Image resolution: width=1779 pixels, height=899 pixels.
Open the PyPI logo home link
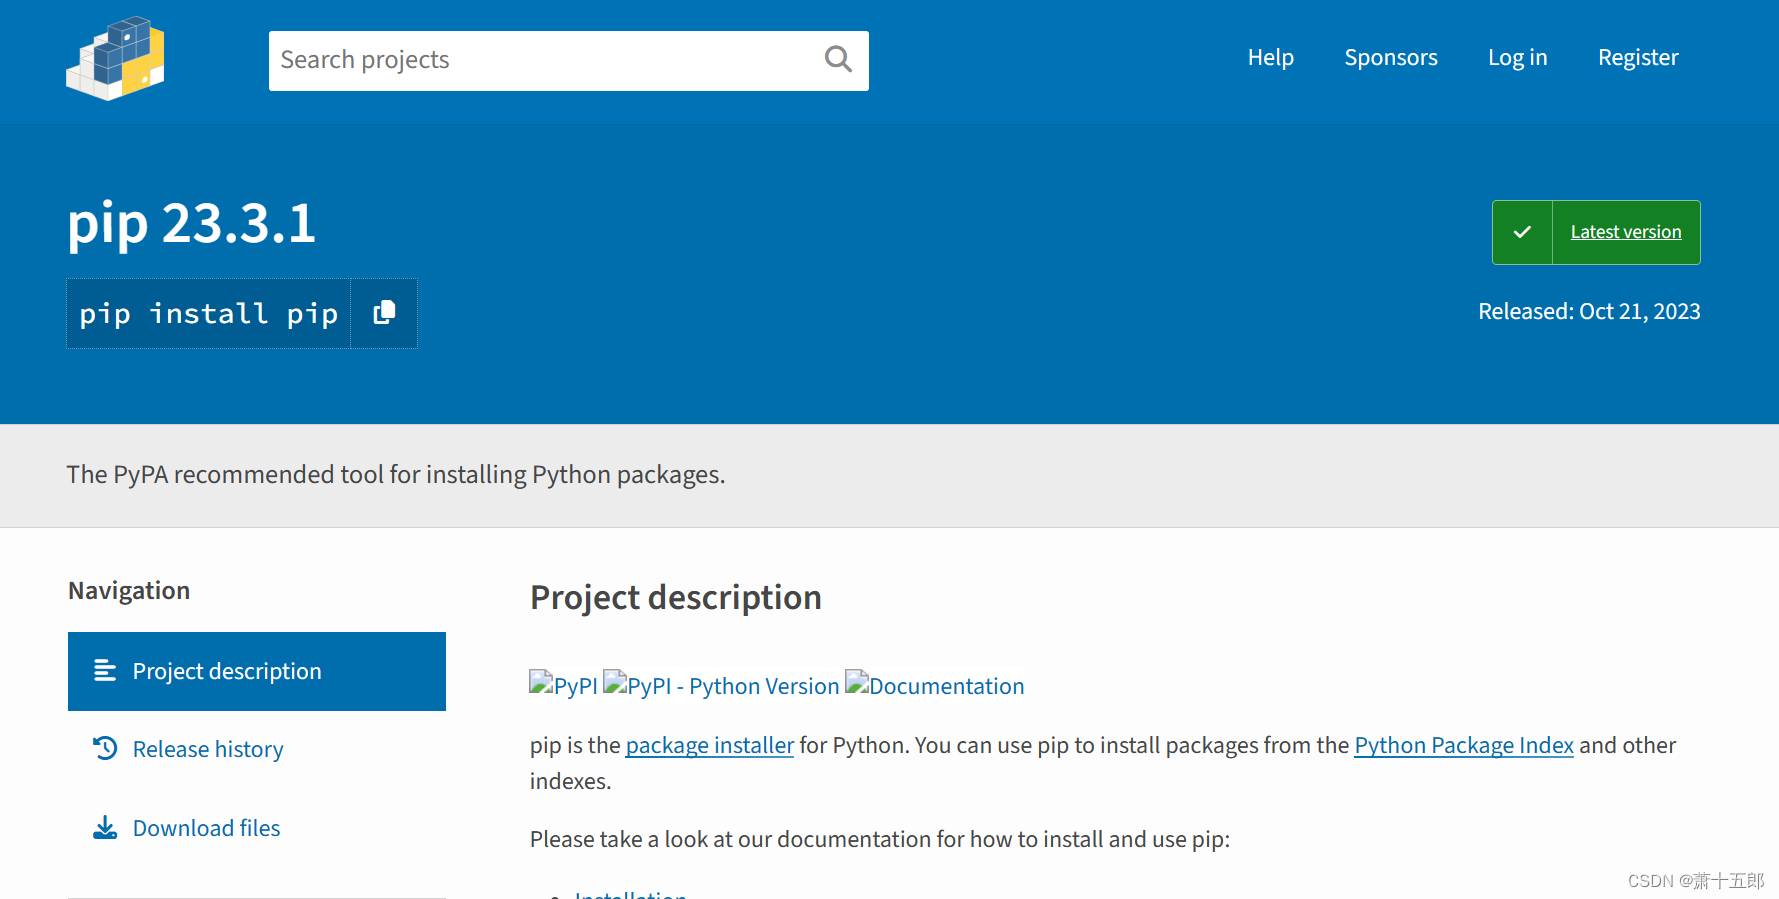click(115, 58)
